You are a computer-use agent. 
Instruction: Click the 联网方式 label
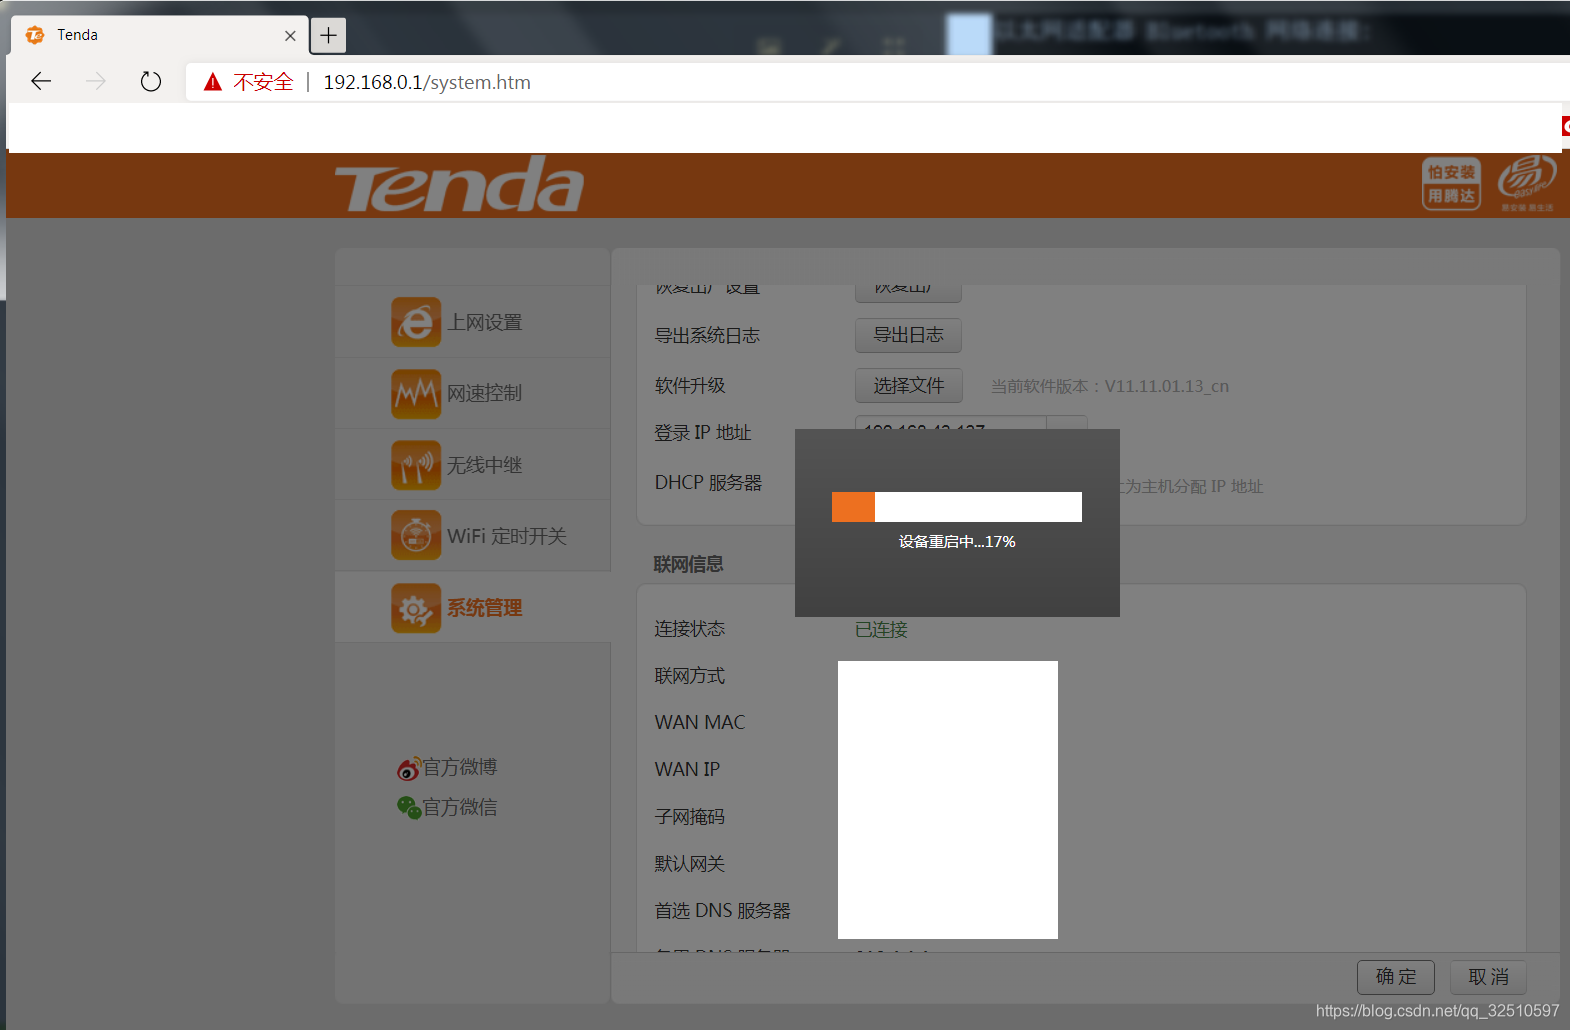tap(690, 676)
